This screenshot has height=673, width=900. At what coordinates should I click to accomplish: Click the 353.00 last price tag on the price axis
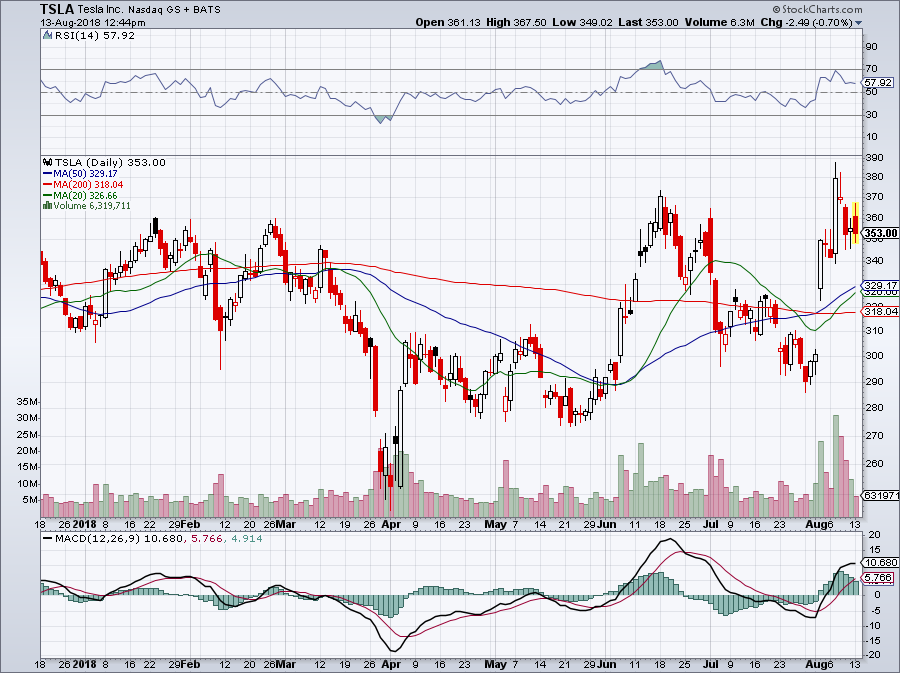click(x=880, y=233)
